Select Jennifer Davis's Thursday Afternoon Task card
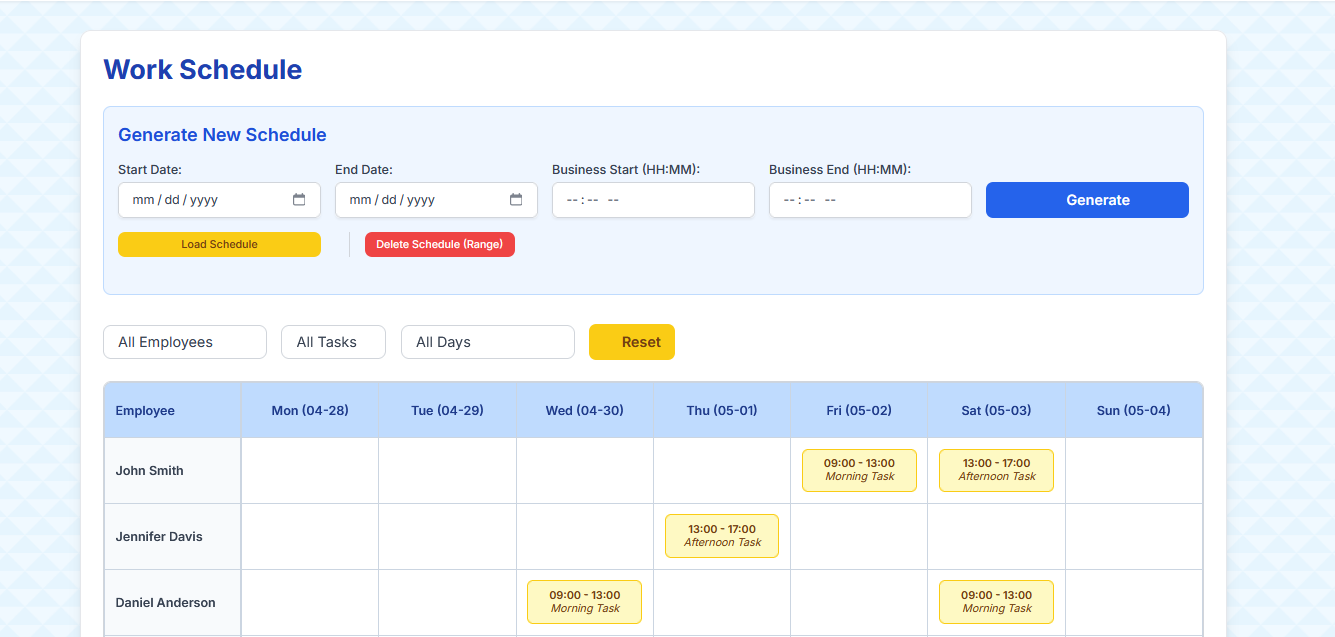This screenshot has height=637, width=1335. [x=722, y=536]
